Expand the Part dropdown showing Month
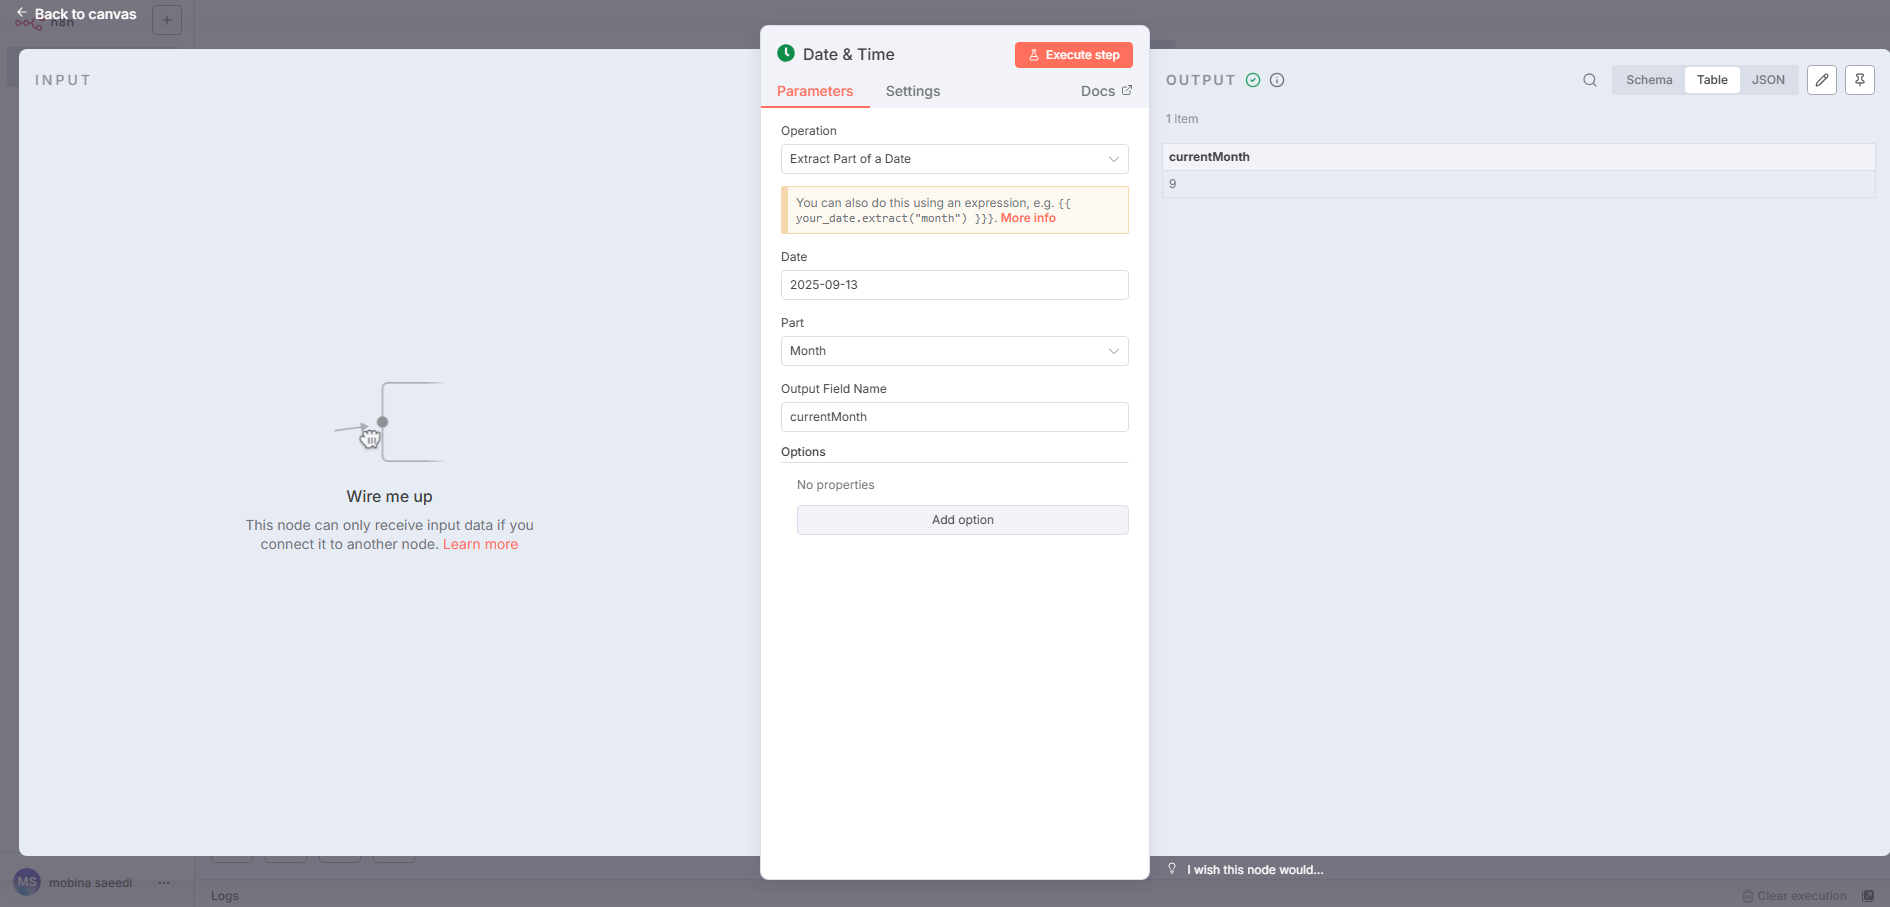The image size is (1890, 907). click(954, 351)
